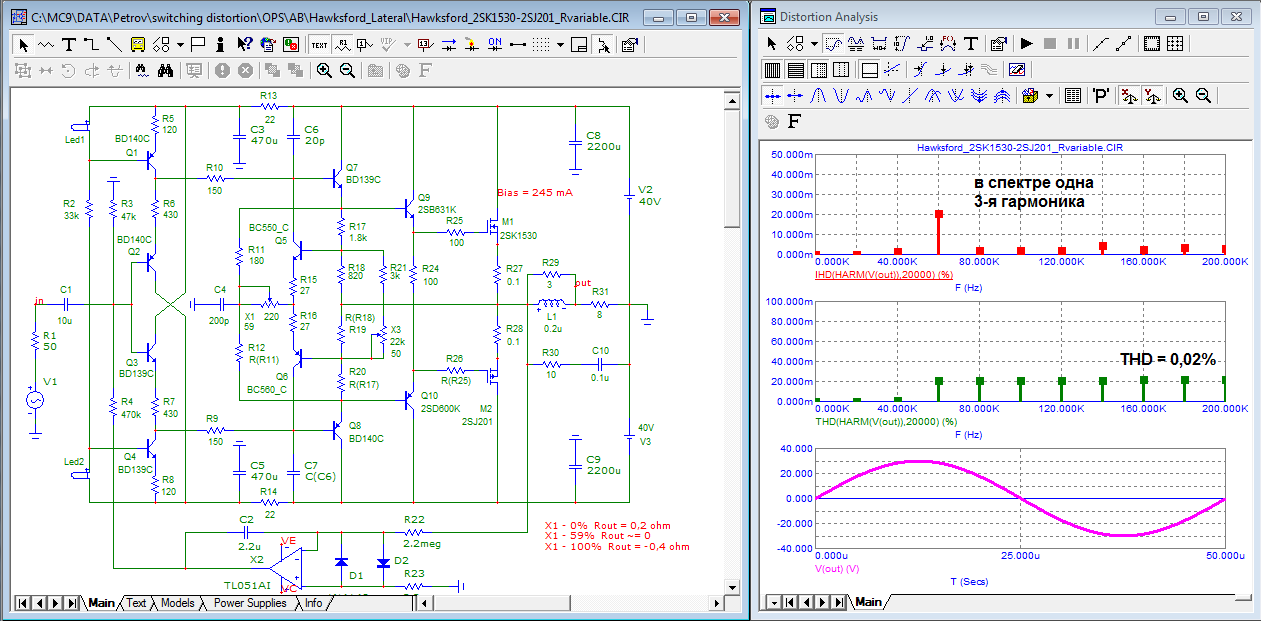Select the Text mode tool in schematic toolbar
Viewport: 1261px width, 621px height.
[x=69, y=44]
